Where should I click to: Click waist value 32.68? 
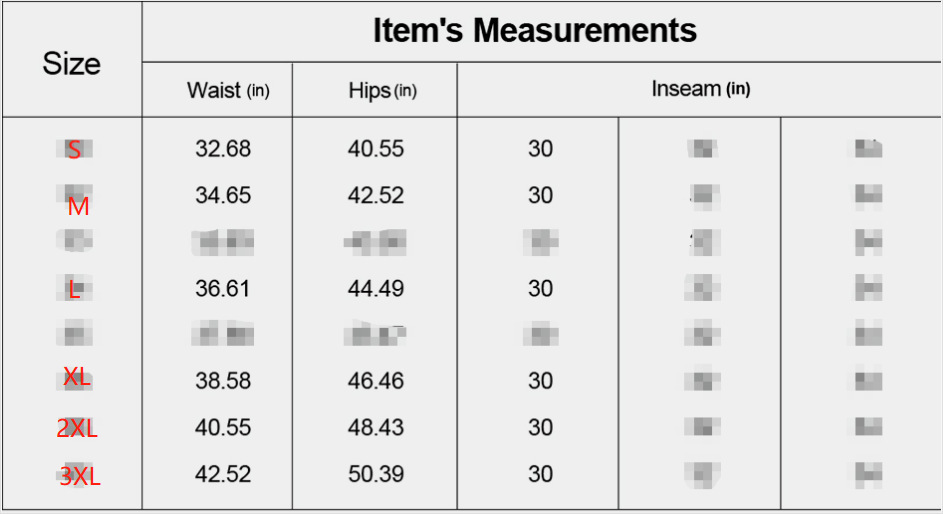click(223, 149)
